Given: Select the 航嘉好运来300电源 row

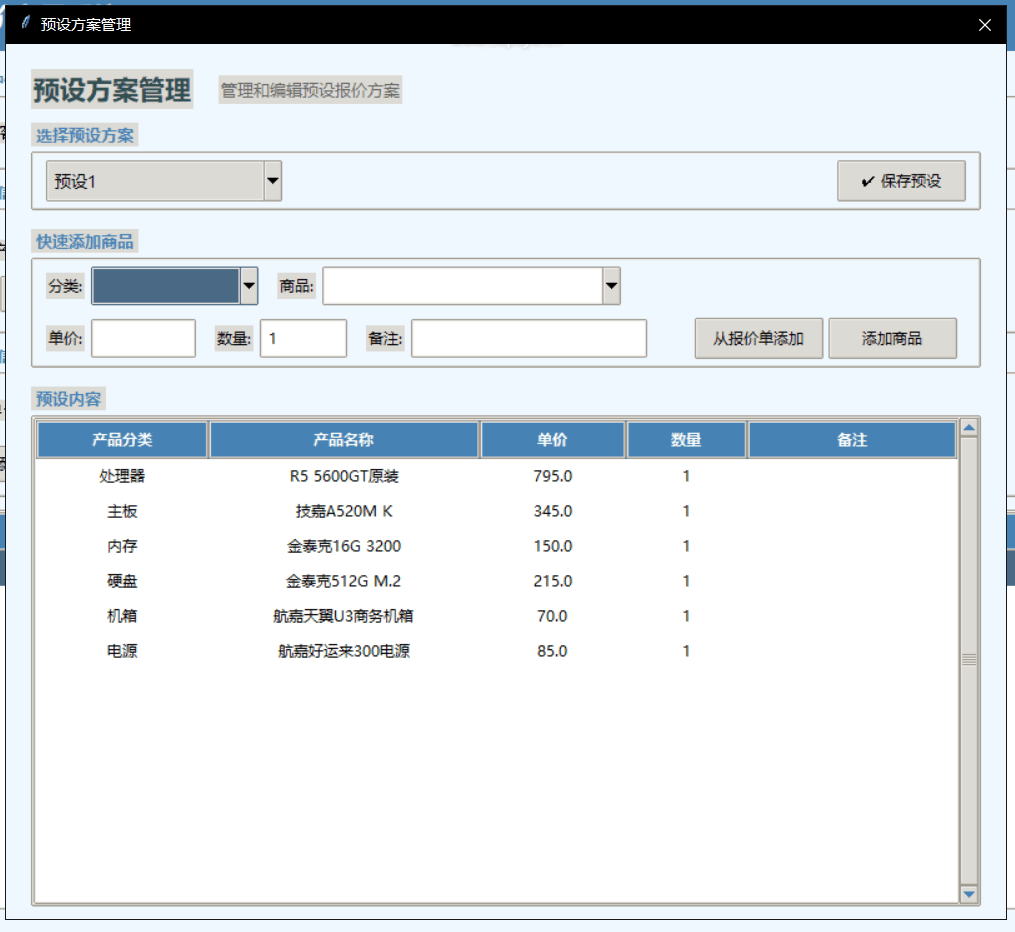Looking at the screenshot, I should point(344,651).
